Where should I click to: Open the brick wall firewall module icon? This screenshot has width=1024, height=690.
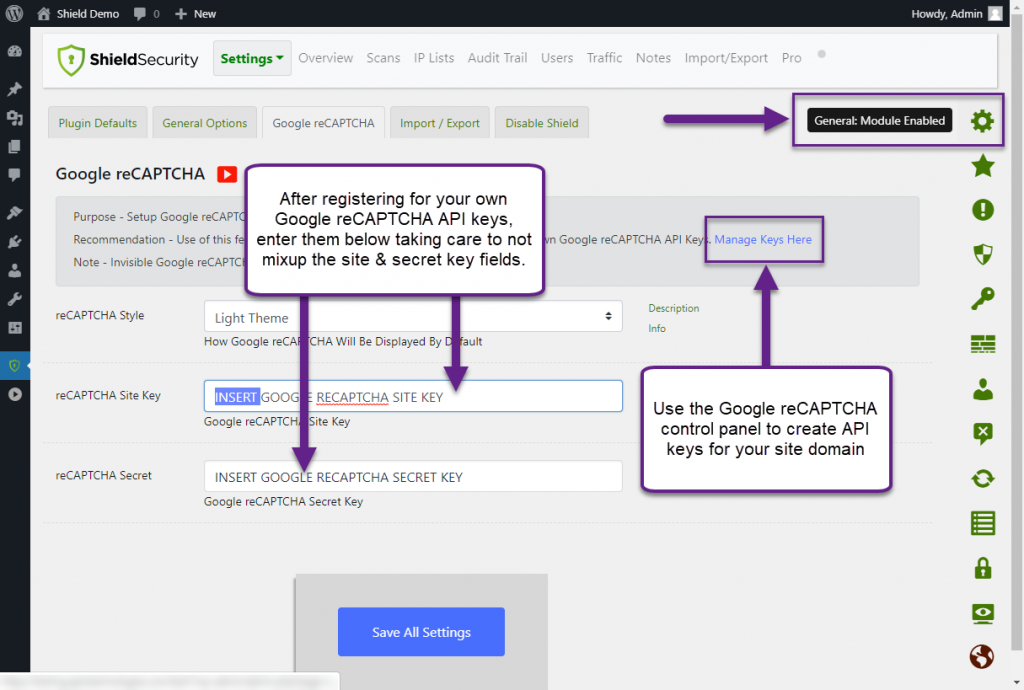pos(983,343)
